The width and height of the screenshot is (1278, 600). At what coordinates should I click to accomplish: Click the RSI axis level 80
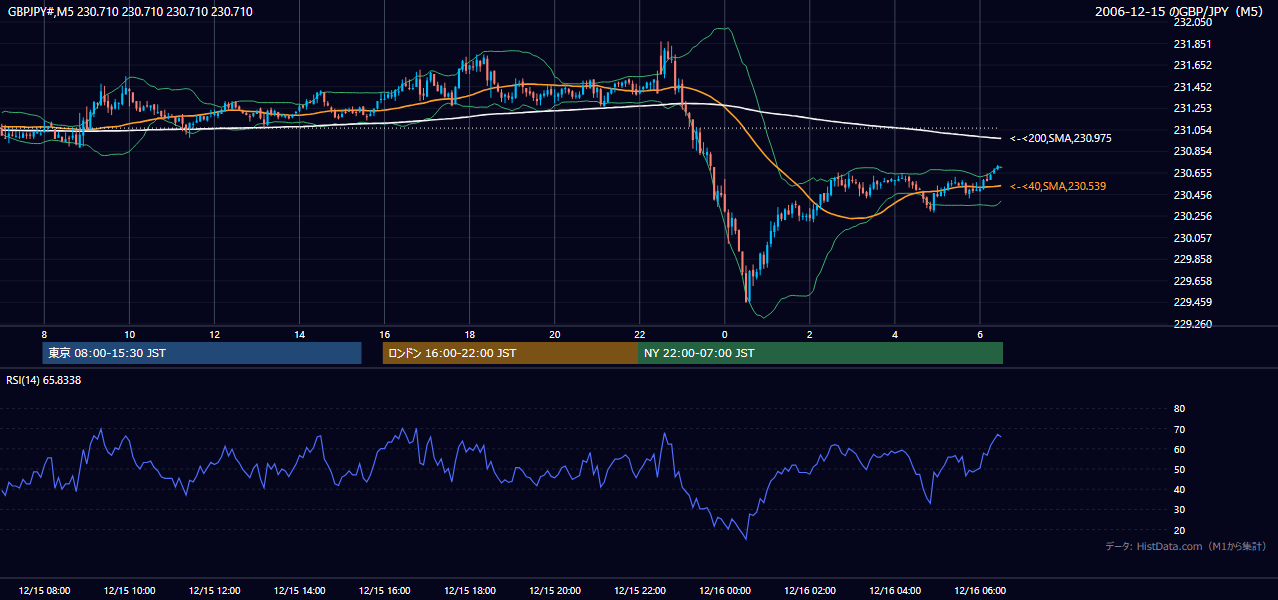(x=1179, y=409)
